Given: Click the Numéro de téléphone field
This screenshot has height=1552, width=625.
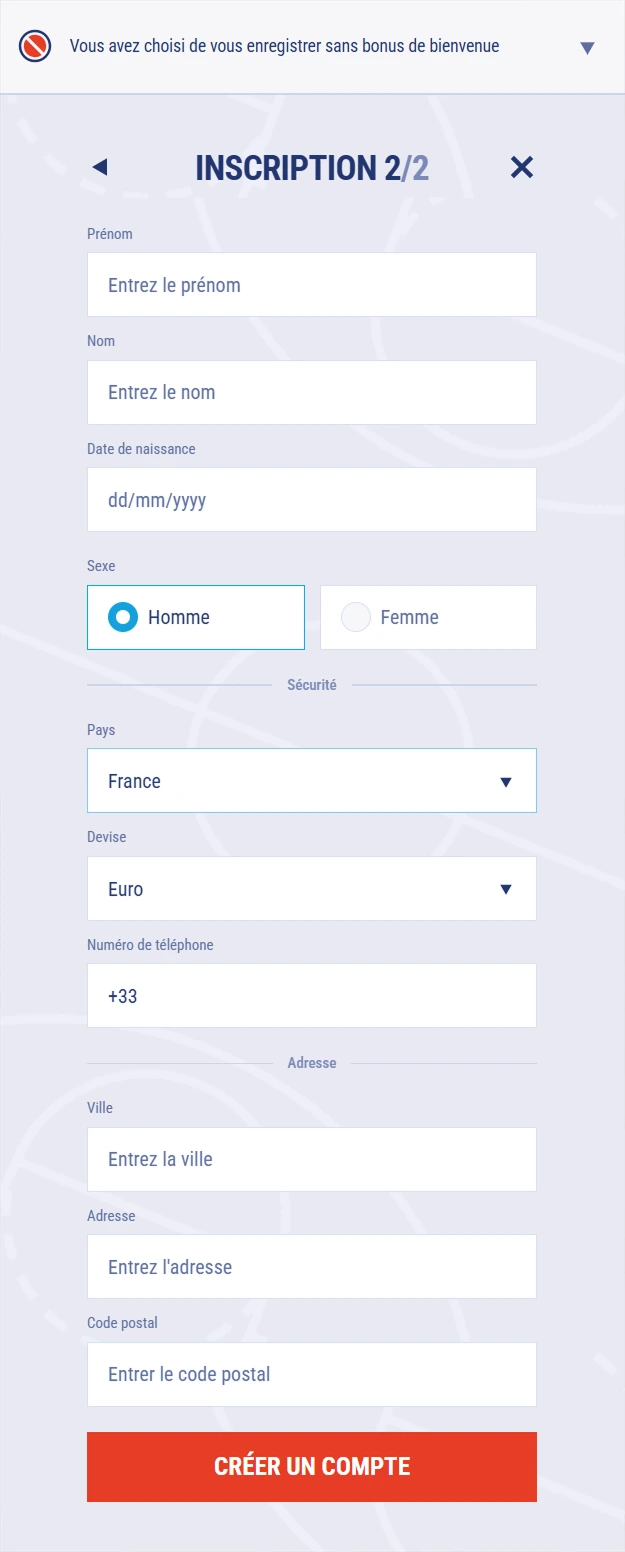Looking at the screenshot, I should (x=311, y=996).
